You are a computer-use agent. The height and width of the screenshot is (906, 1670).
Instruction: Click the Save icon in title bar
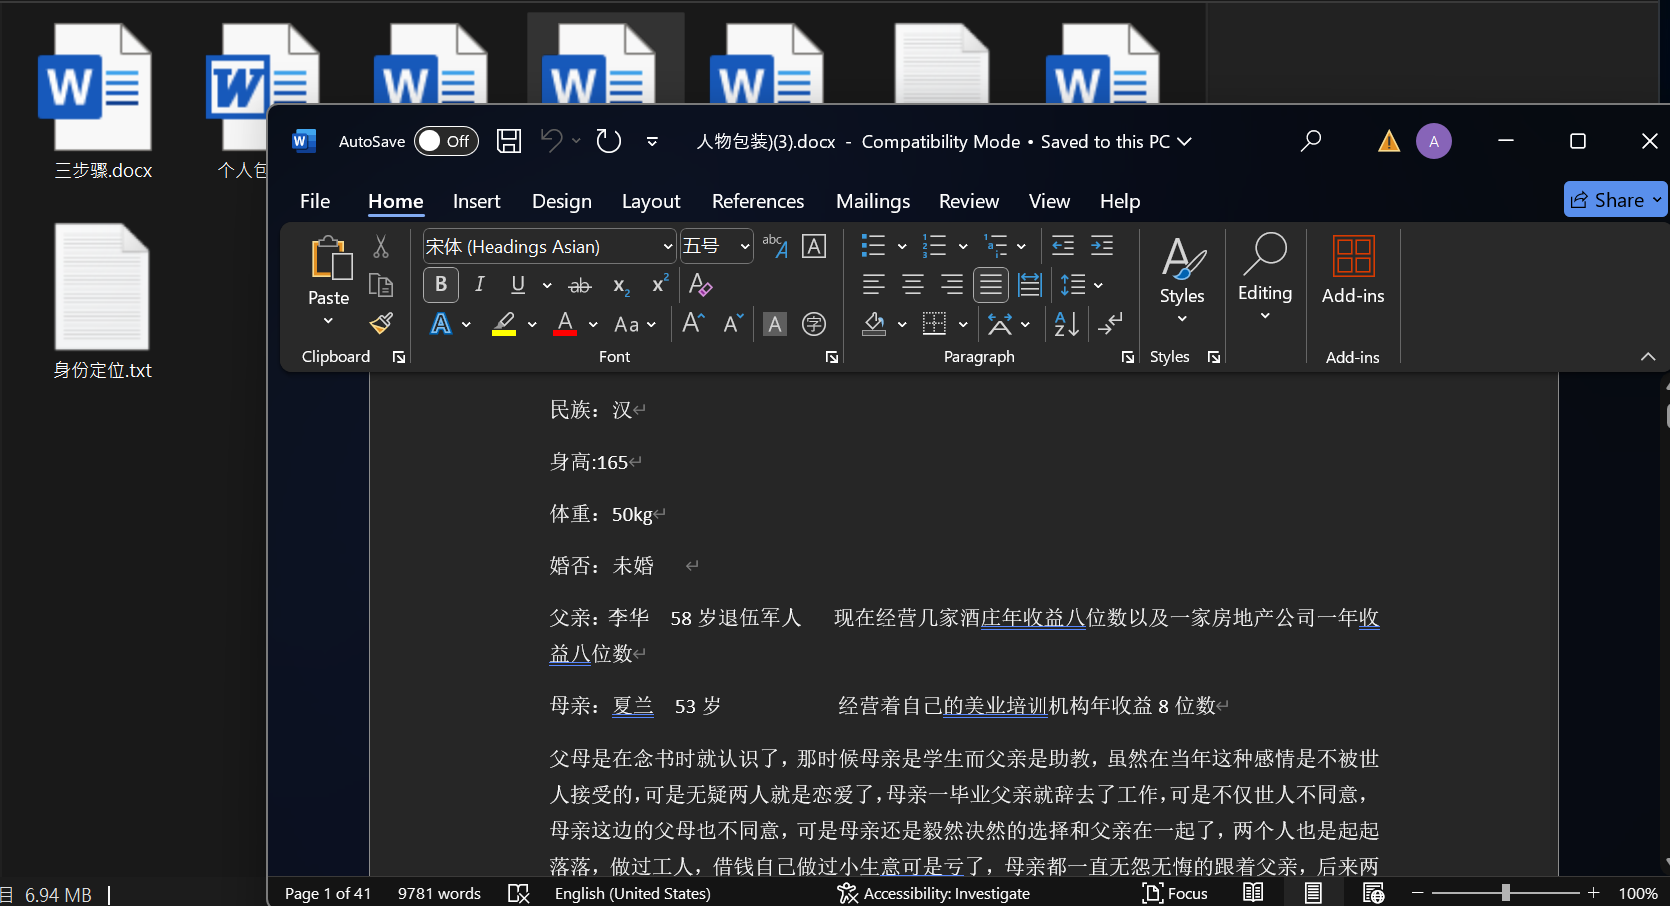(x=509, y=141)
